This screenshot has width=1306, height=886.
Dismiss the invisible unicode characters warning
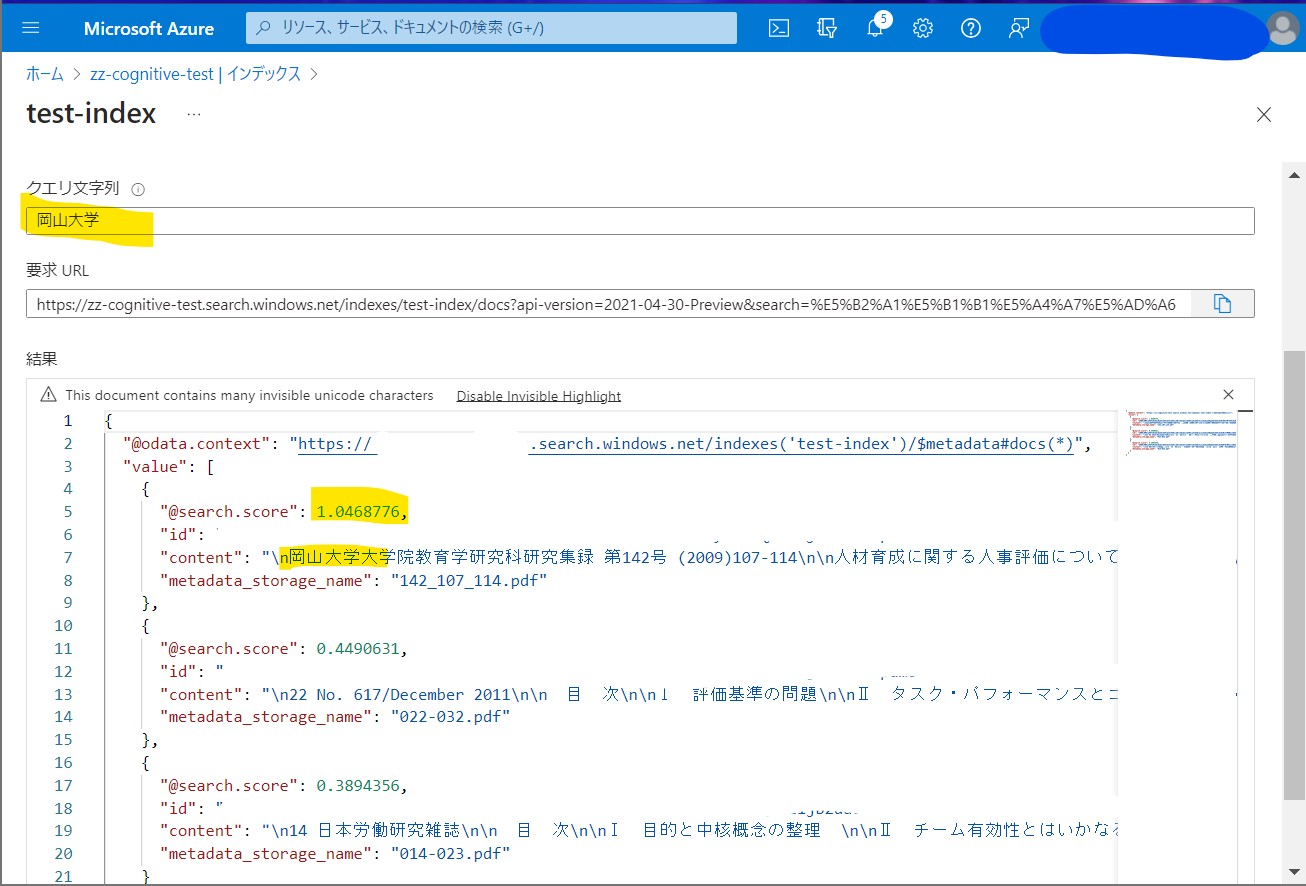click(1229, 395)
